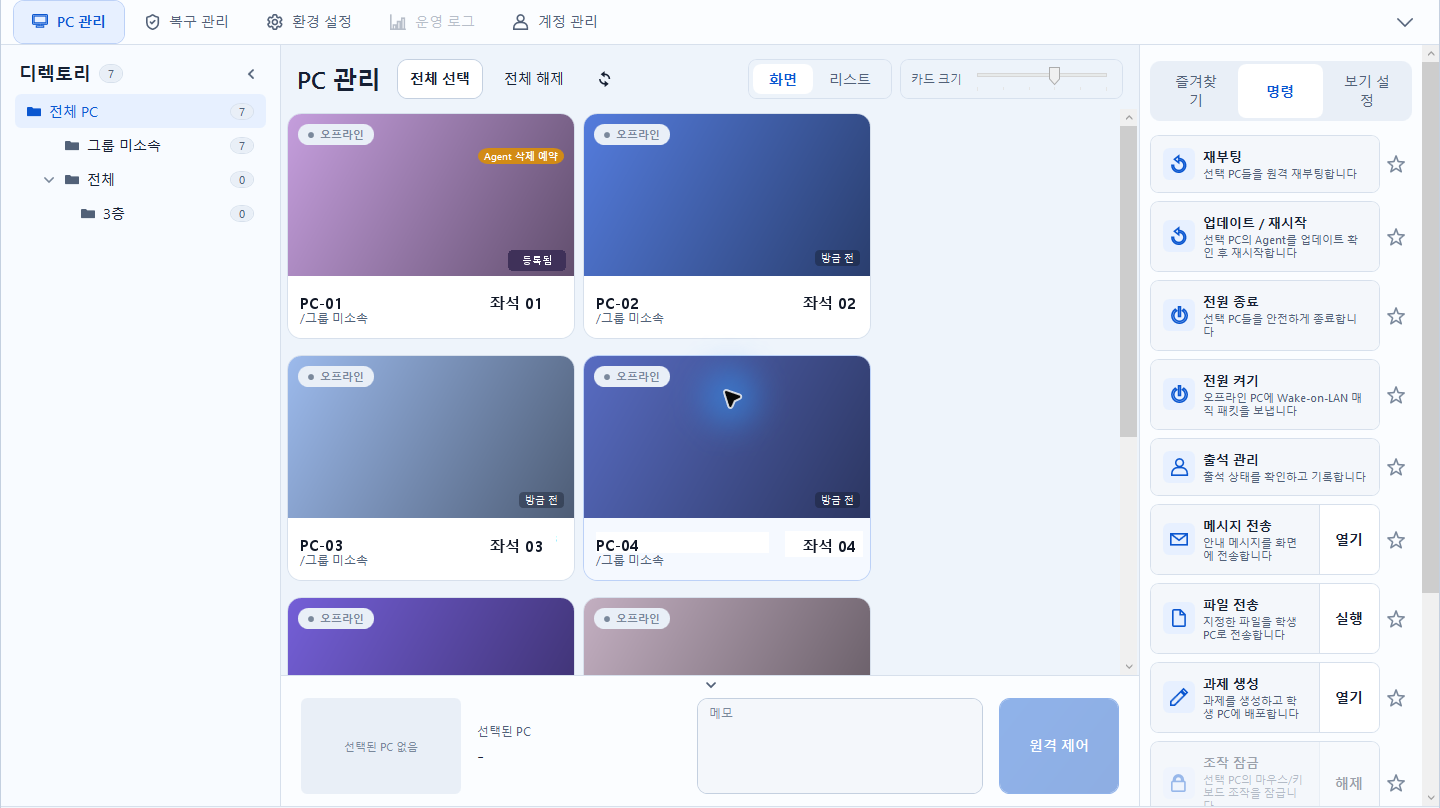Click the star next to 파일 전송
Image resolution: width=1440 pixels, height=808 pixels.
click(1396, 619)
